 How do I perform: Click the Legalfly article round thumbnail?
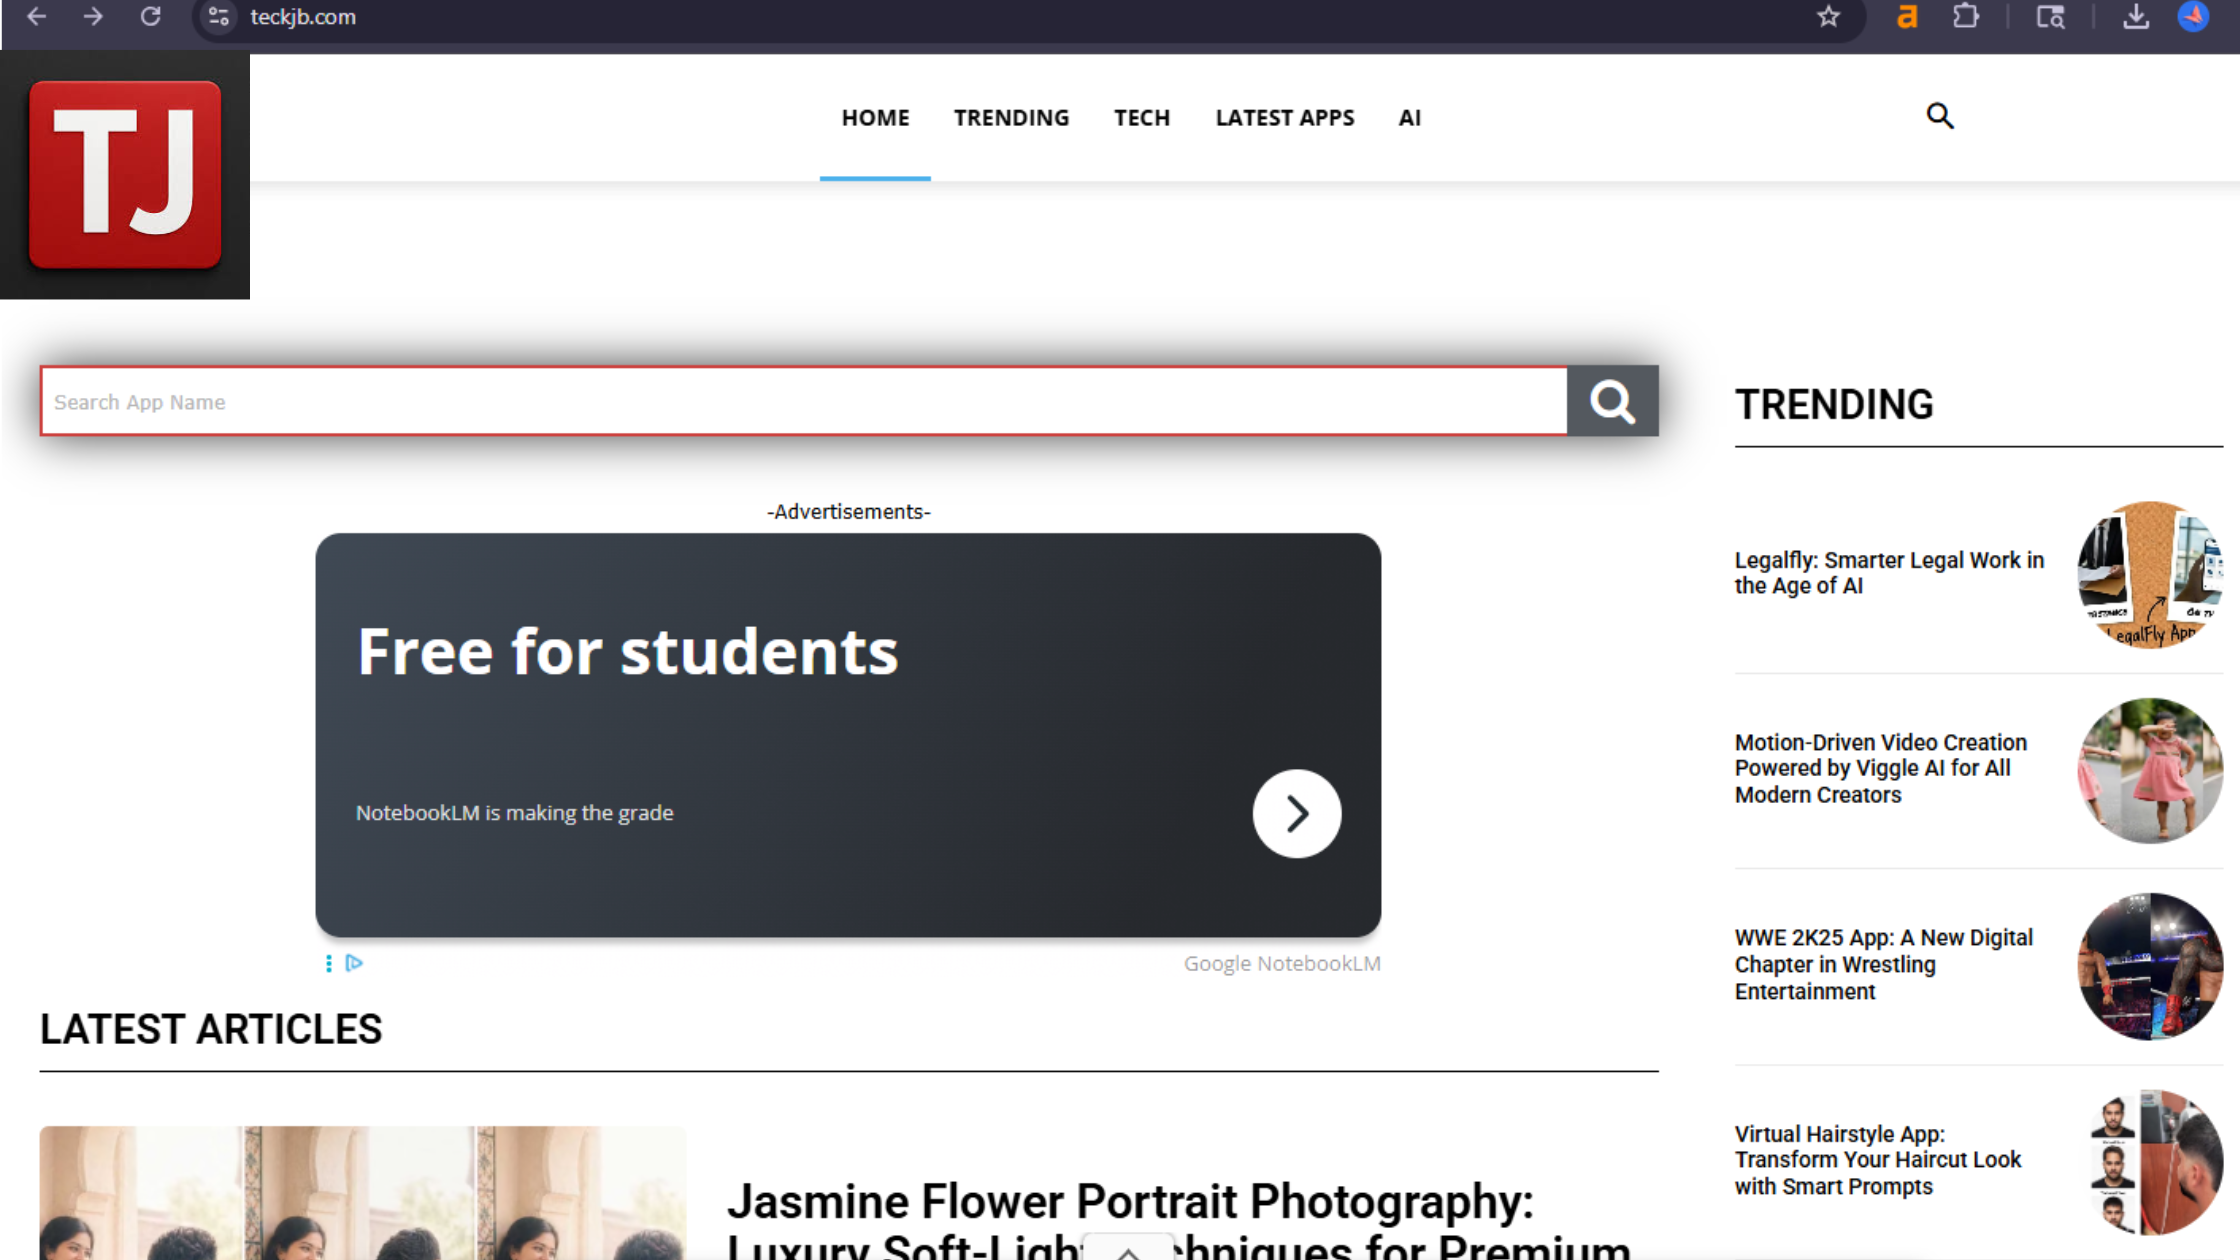click(2150, 574)
